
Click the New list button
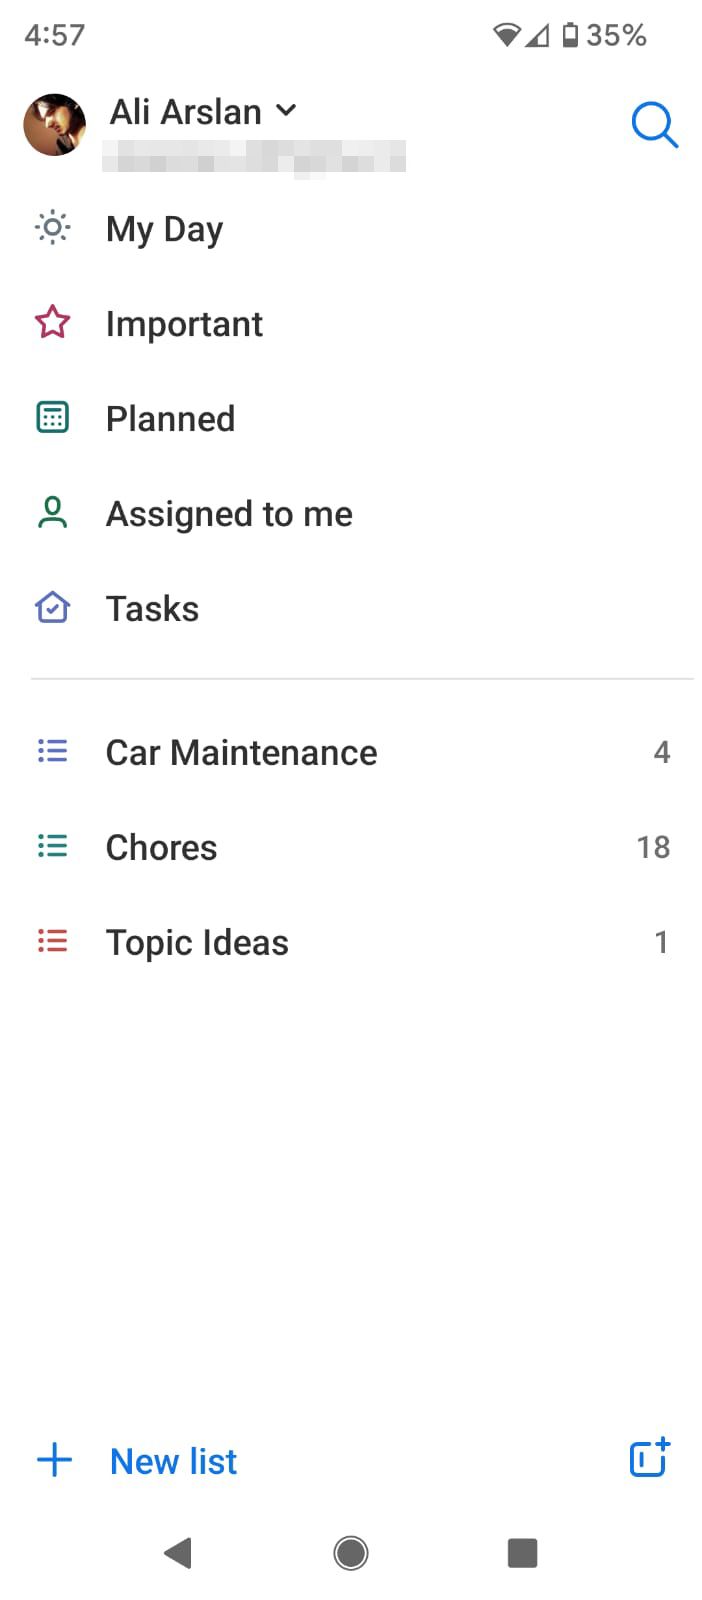coord(173,1461)
